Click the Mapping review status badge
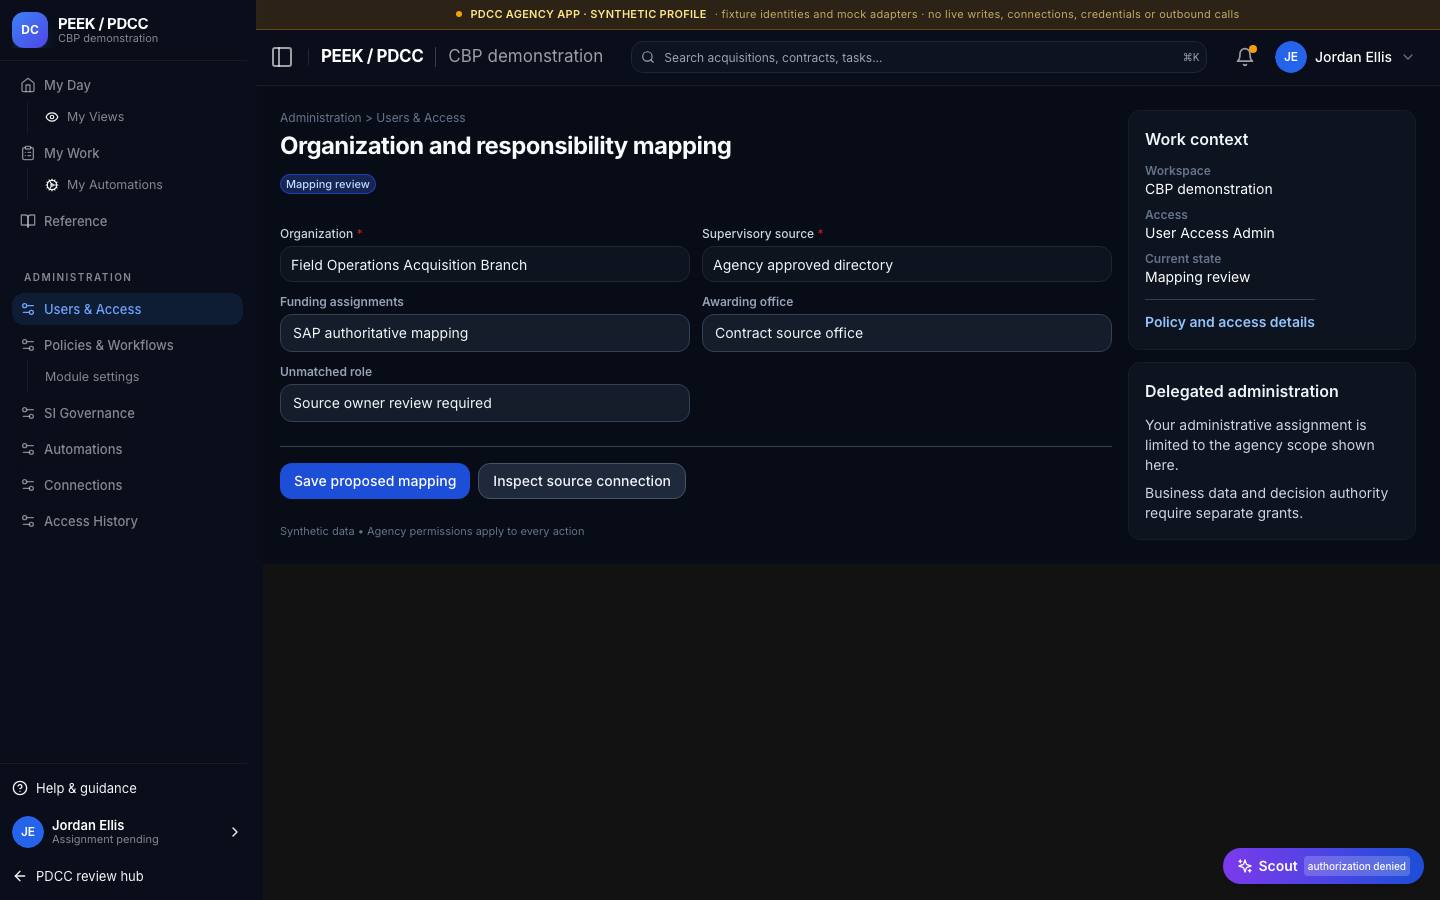 [328, 184]
